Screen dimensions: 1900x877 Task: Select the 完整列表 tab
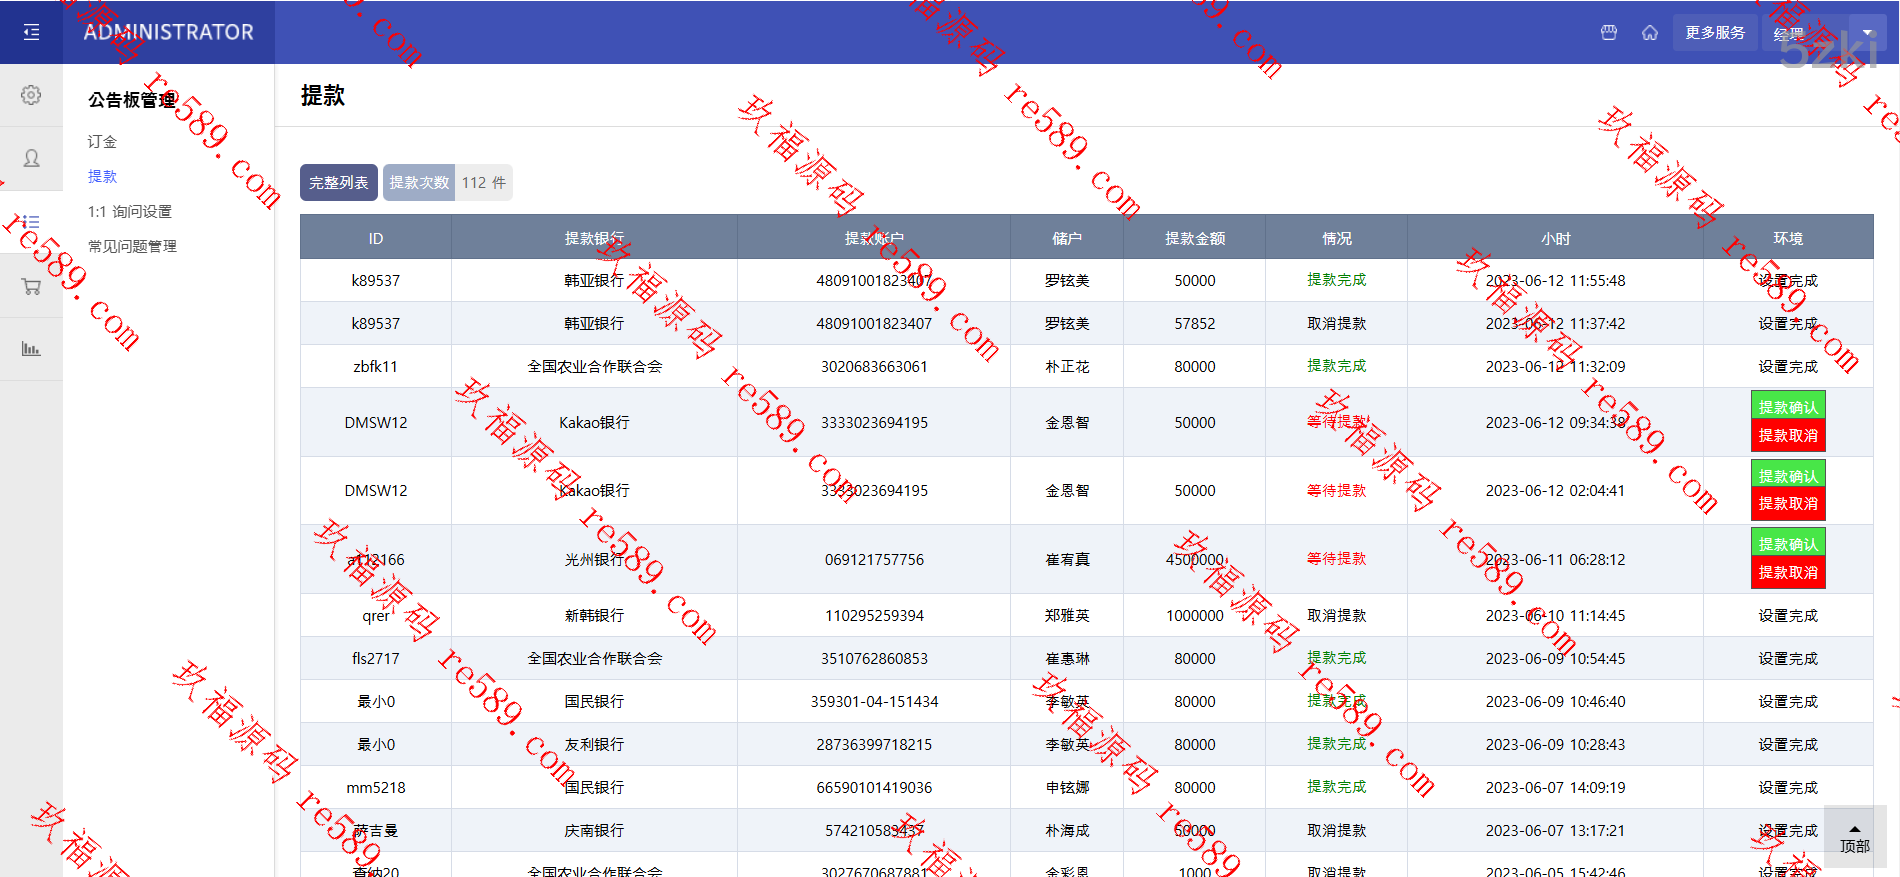pyautogui.click(x=339, y=183)
